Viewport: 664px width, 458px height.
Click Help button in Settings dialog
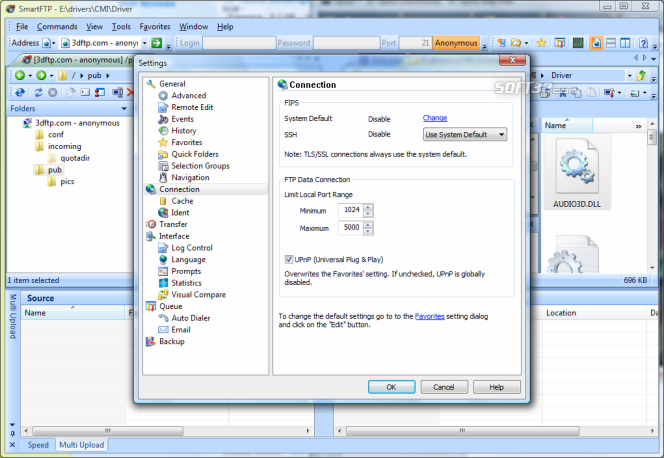click(x=496, y=387)
